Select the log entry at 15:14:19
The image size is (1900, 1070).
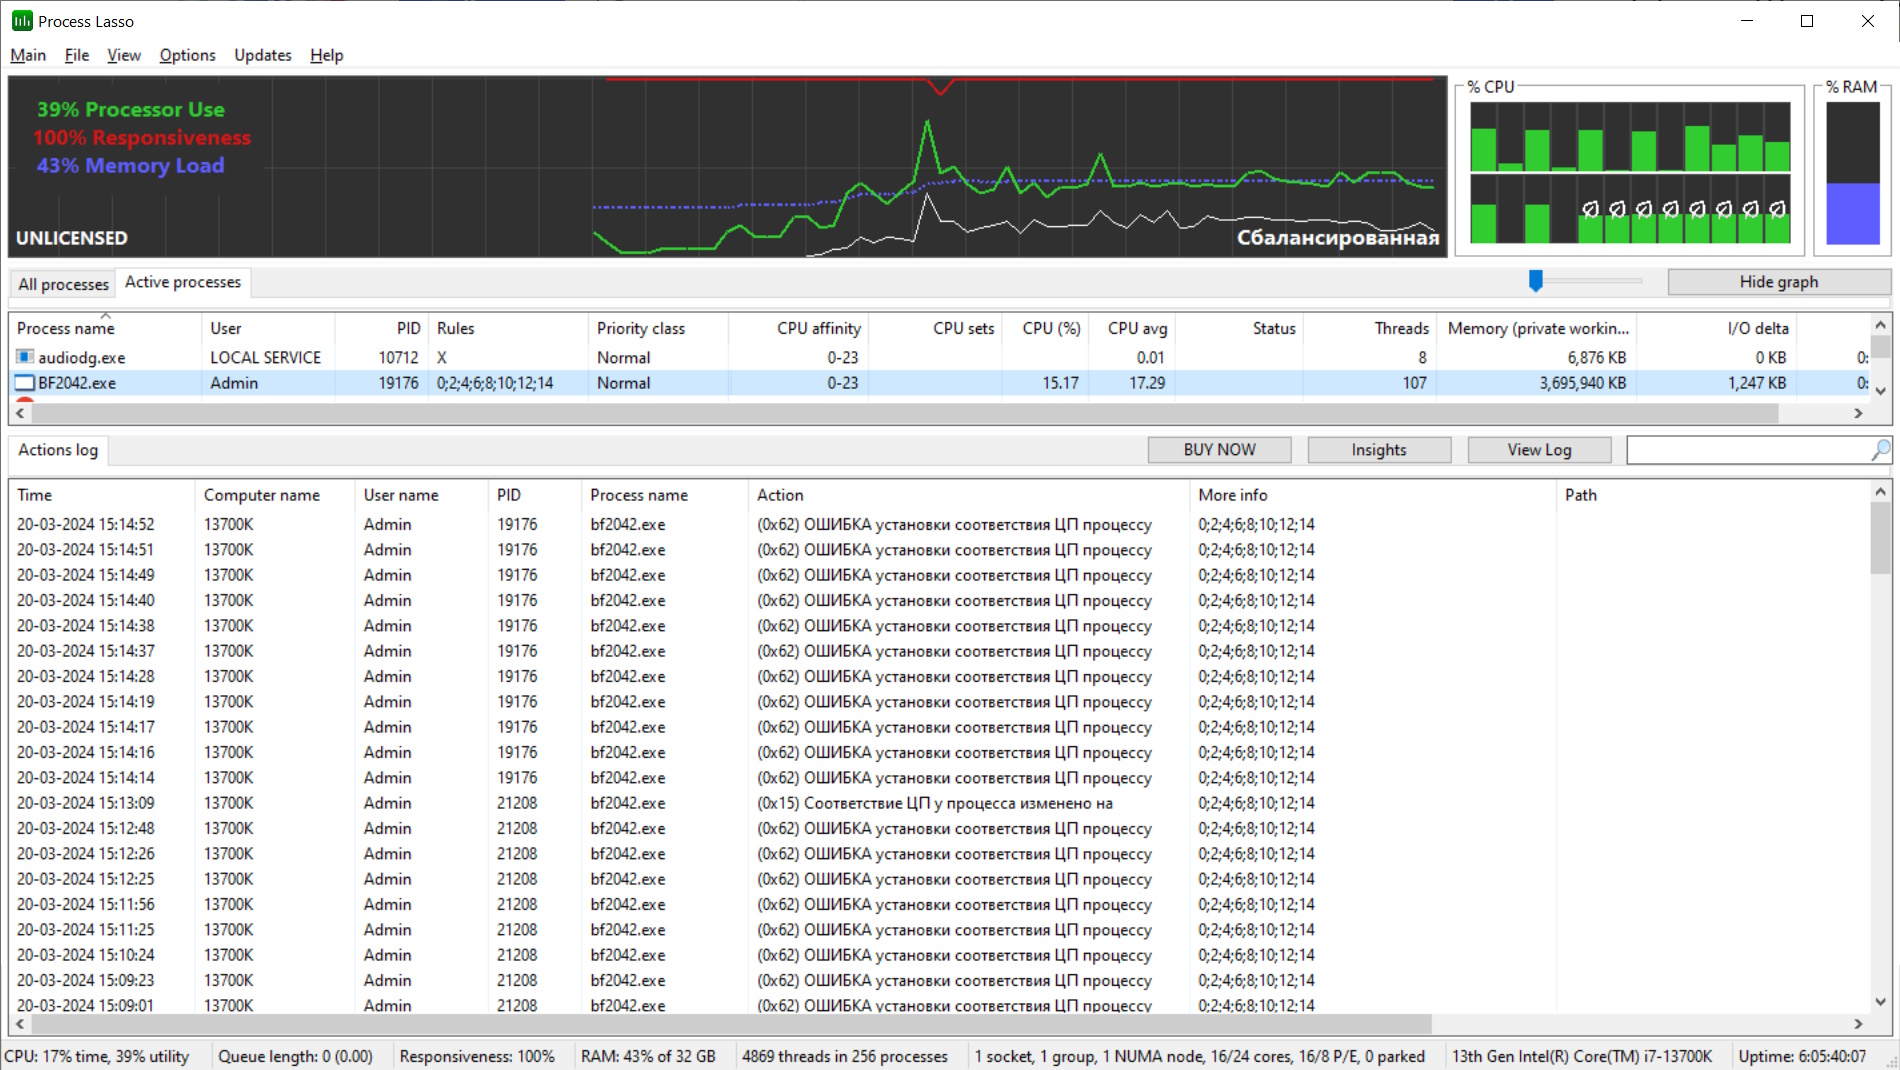tap(939, 702)
